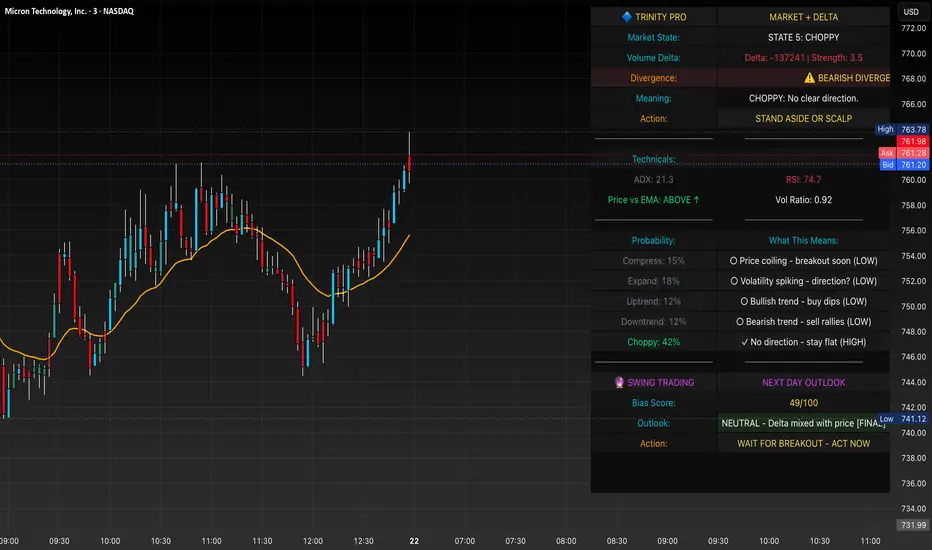Click CHOPPY: No clear direction text
Image resolution: width=932 pixels, height=550 pixels.
click(803, 98)
